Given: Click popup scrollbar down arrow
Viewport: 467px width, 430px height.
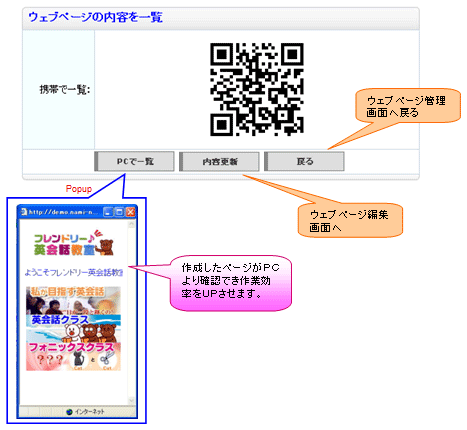Looking at the screenshot, I should tap(131, 400).
